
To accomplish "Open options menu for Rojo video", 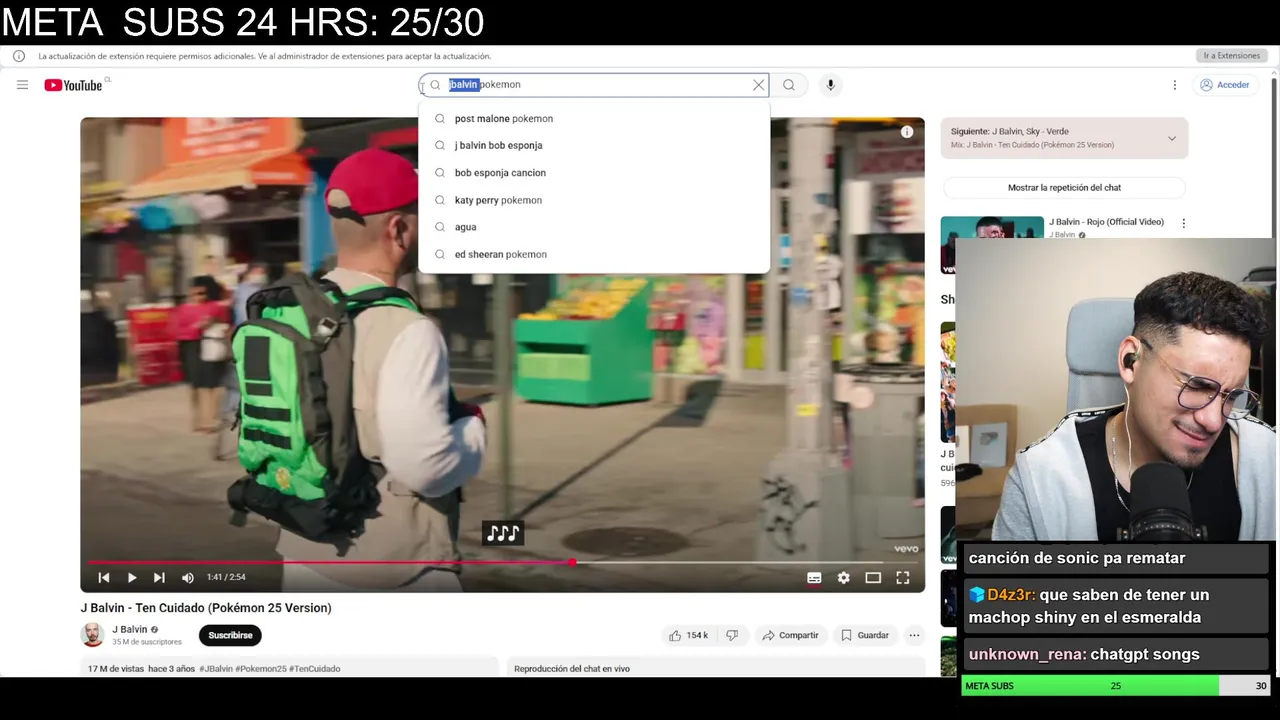I will point(1183,223).
